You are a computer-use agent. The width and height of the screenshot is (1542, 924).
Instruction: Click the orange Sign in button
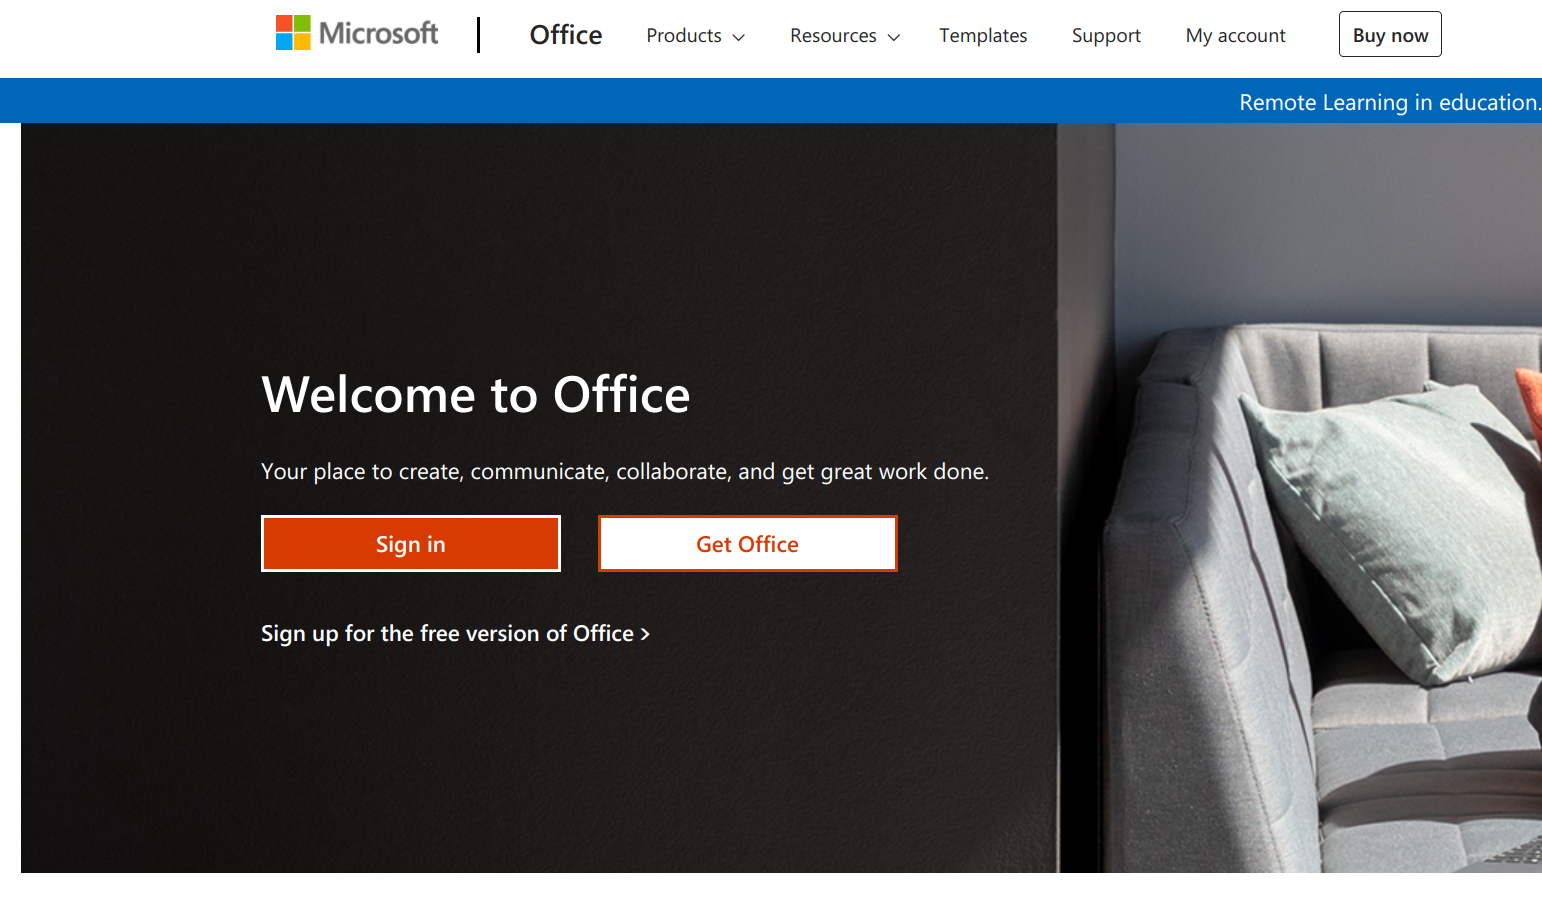point(411,544)
